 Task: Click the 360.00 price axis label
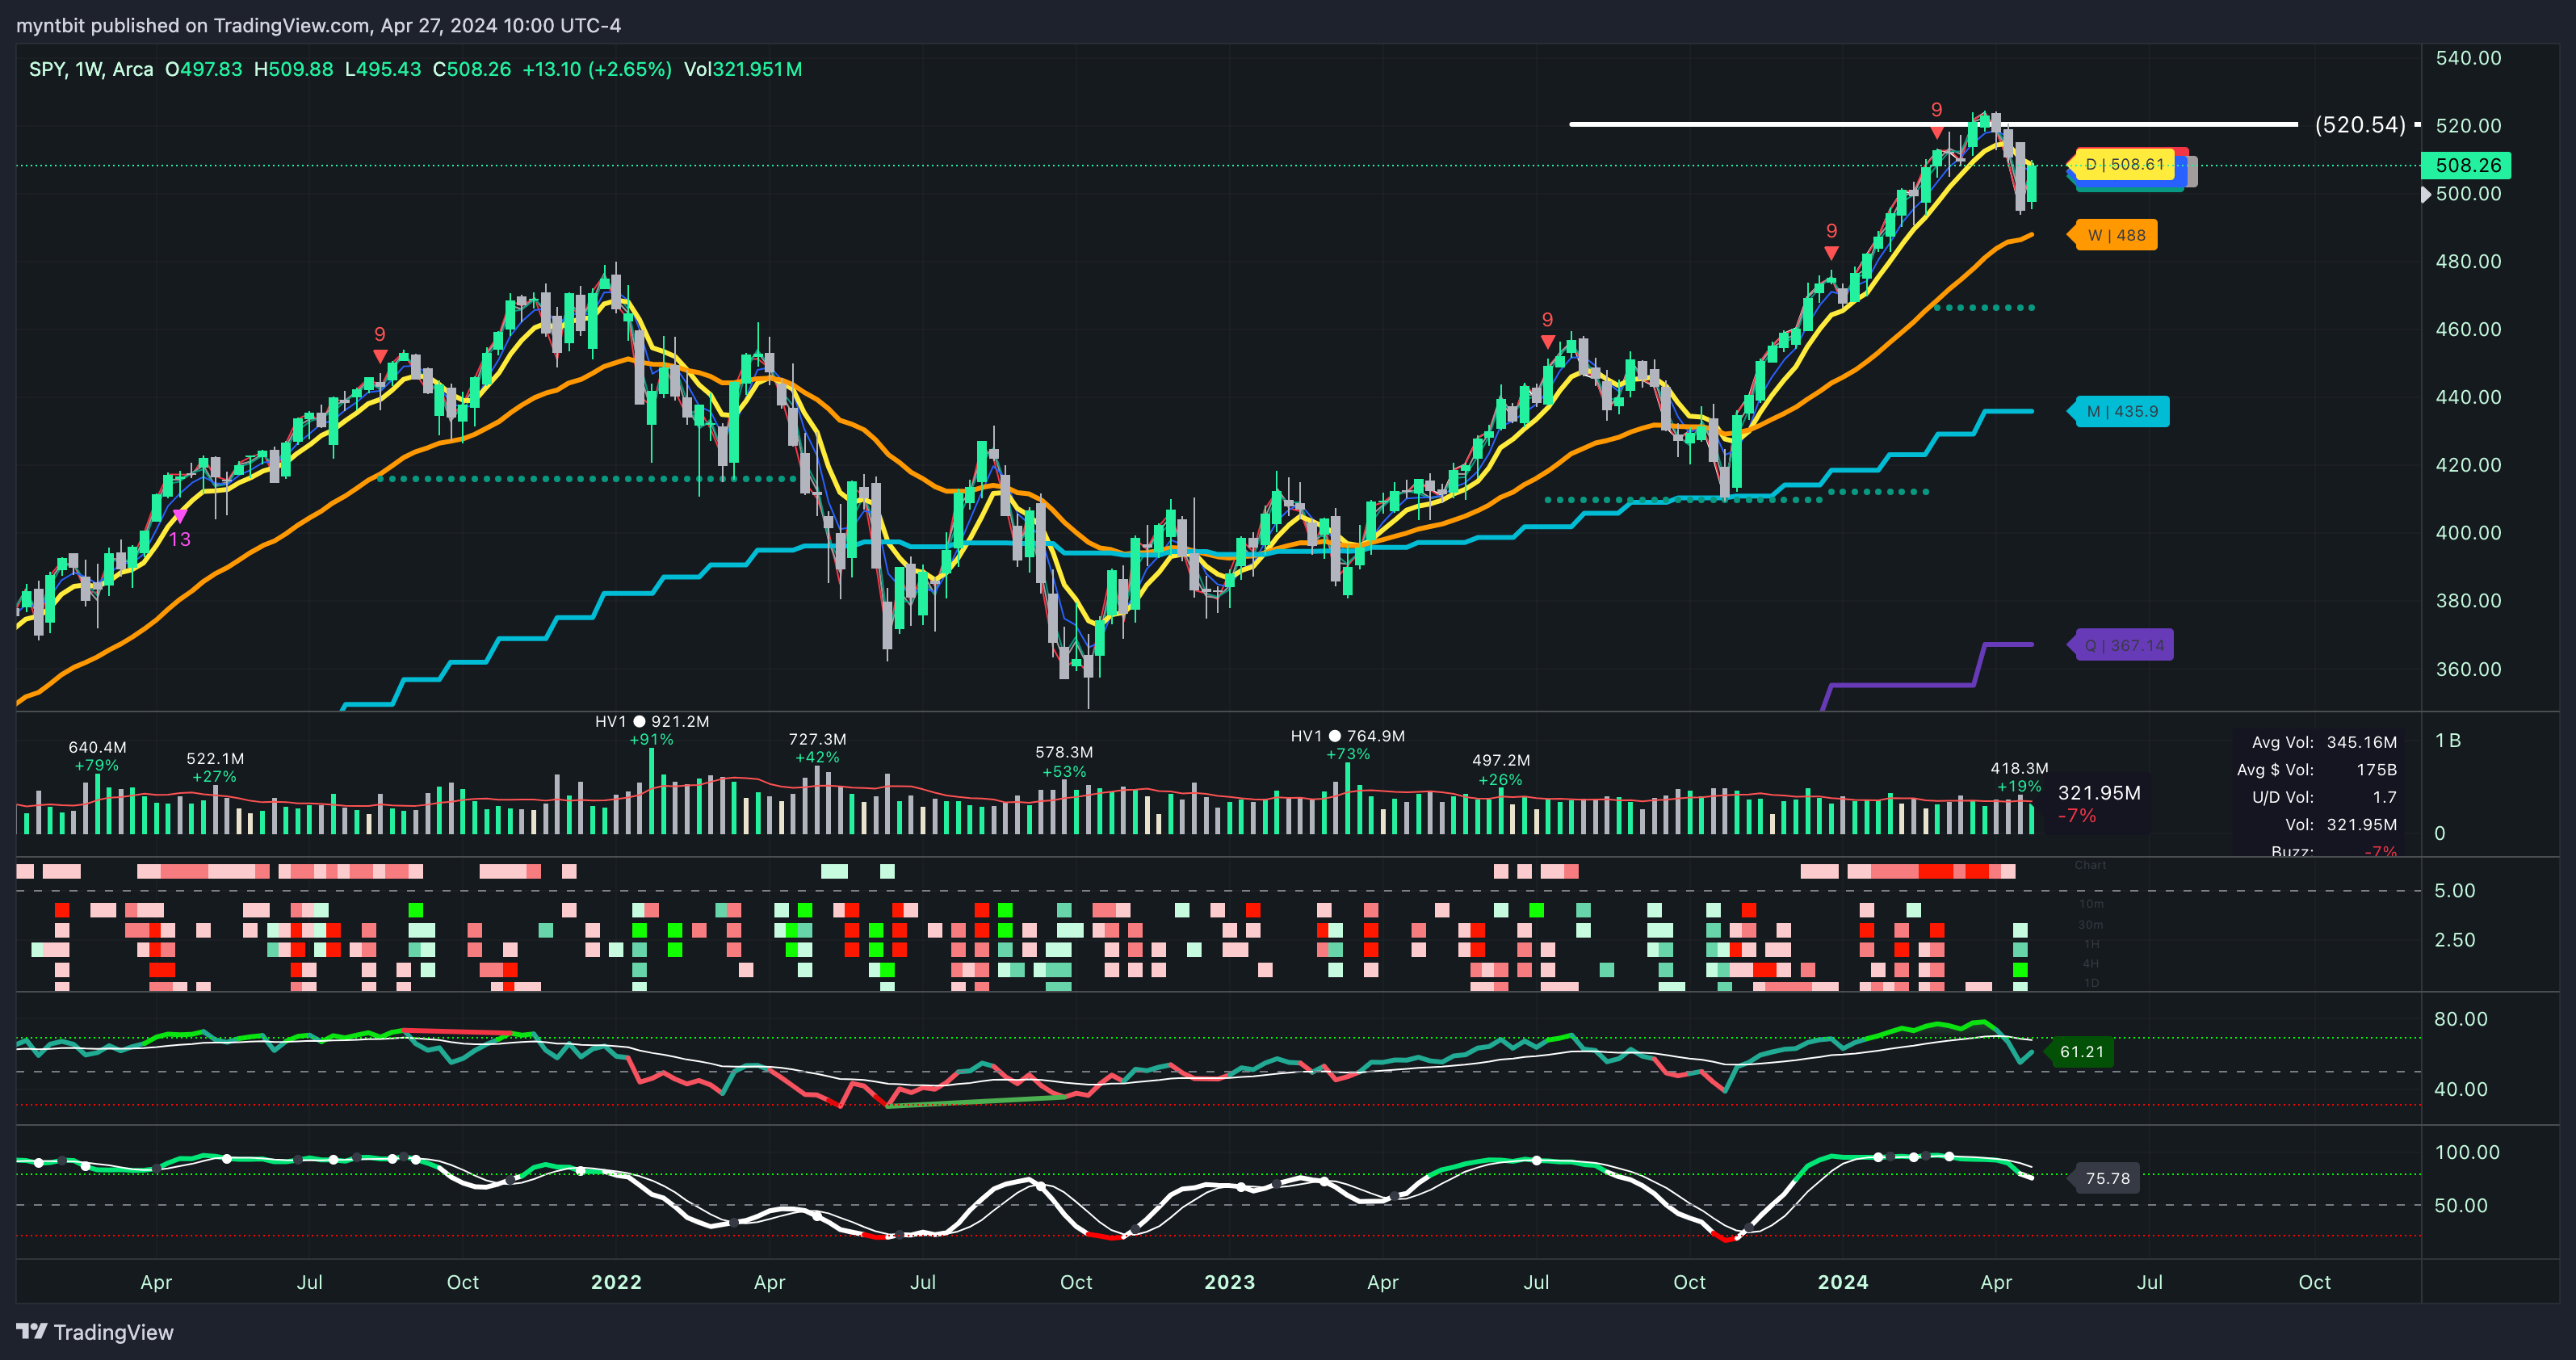[x=2468, y=669]
